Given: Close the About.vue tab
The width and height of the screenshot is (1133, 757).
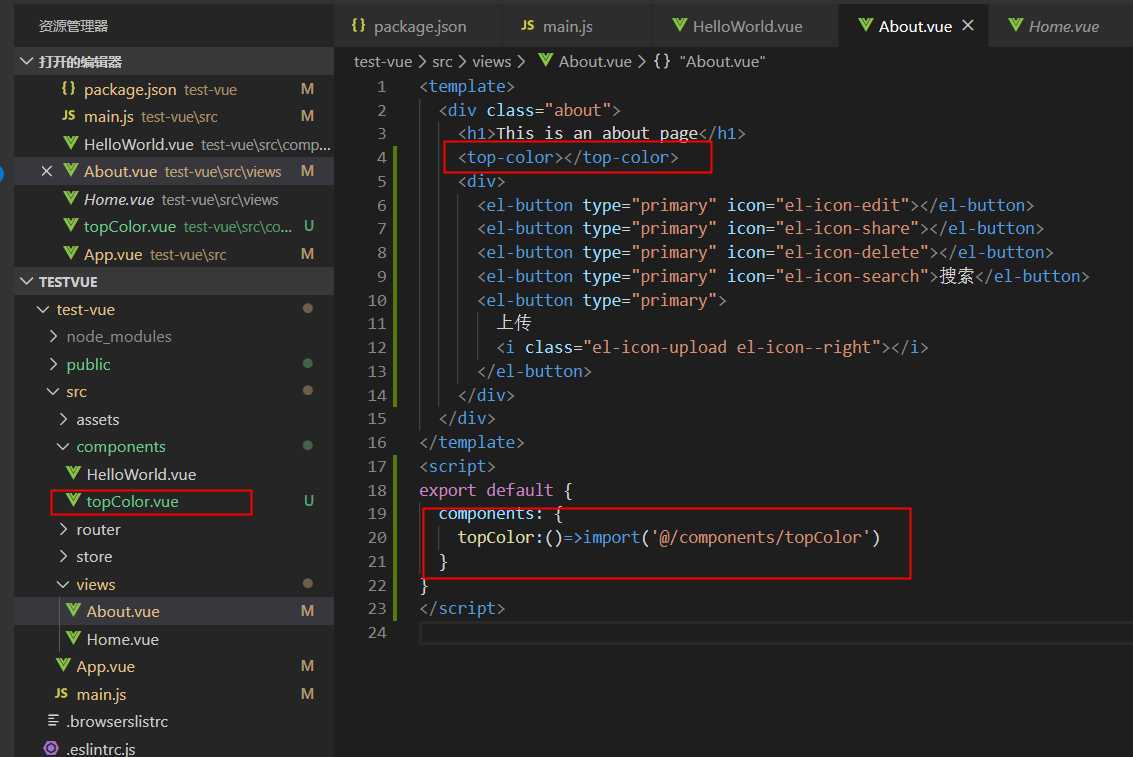Looking at the screenshot, I should click(x=968, y=26).
